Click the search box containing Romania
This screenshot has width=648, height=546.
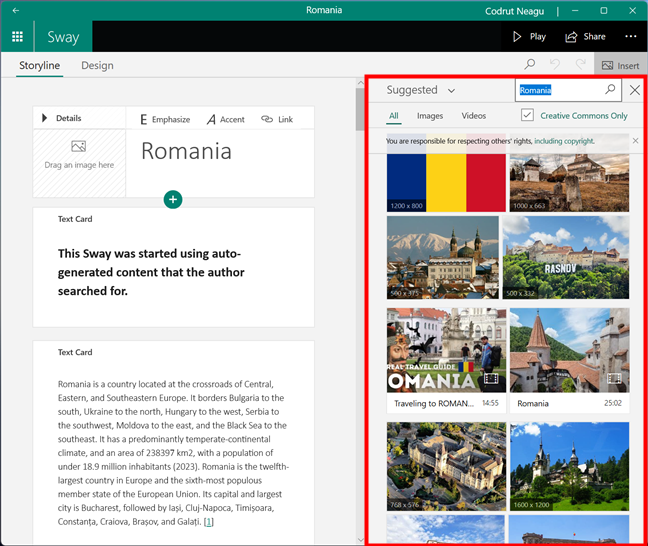pyautogui.click(x=558, y=90)
